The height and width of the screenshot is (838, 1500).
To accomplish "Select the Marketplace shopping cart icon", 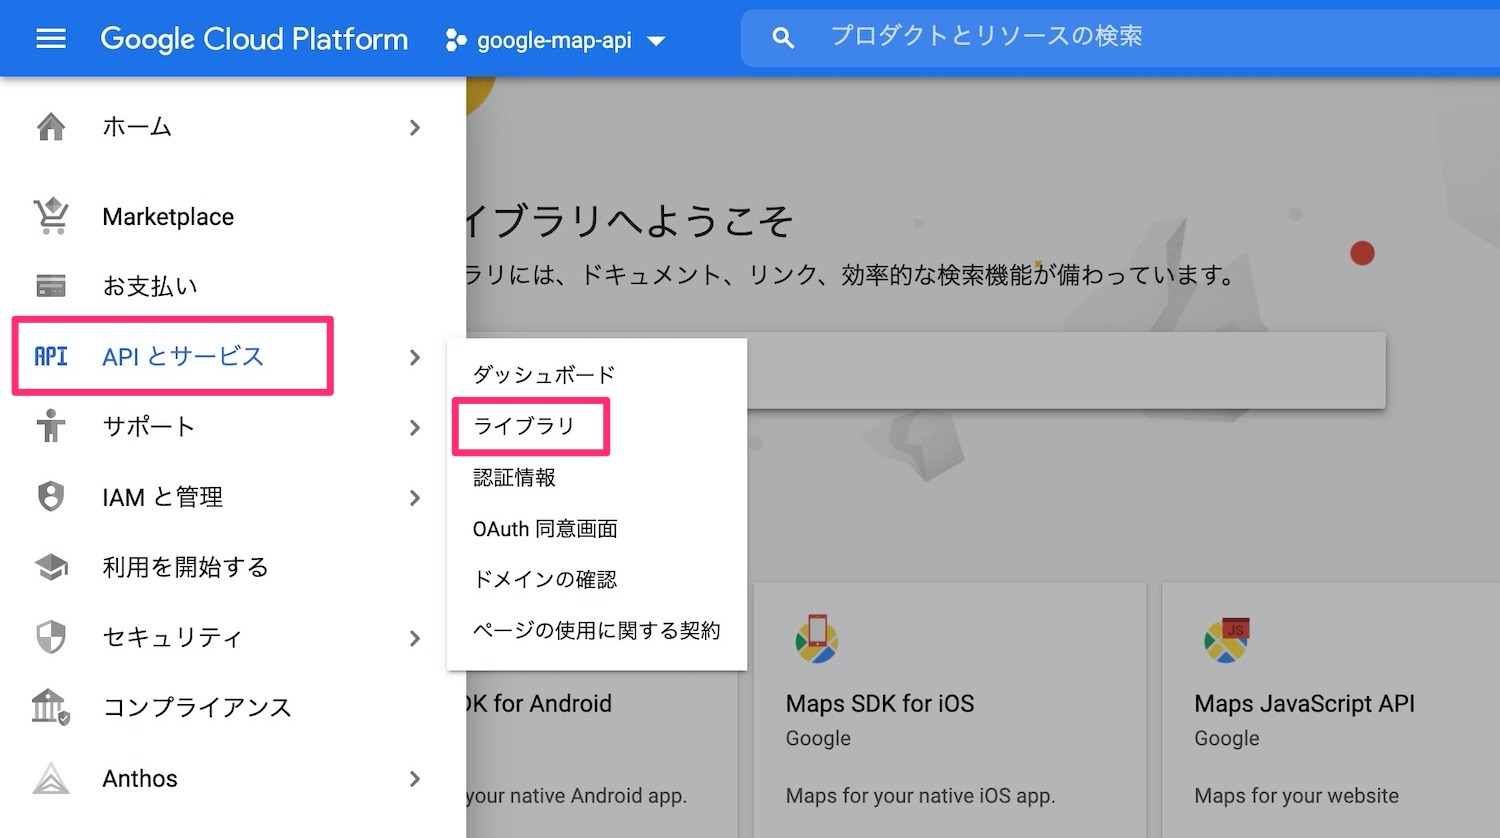I will (50, 216).
